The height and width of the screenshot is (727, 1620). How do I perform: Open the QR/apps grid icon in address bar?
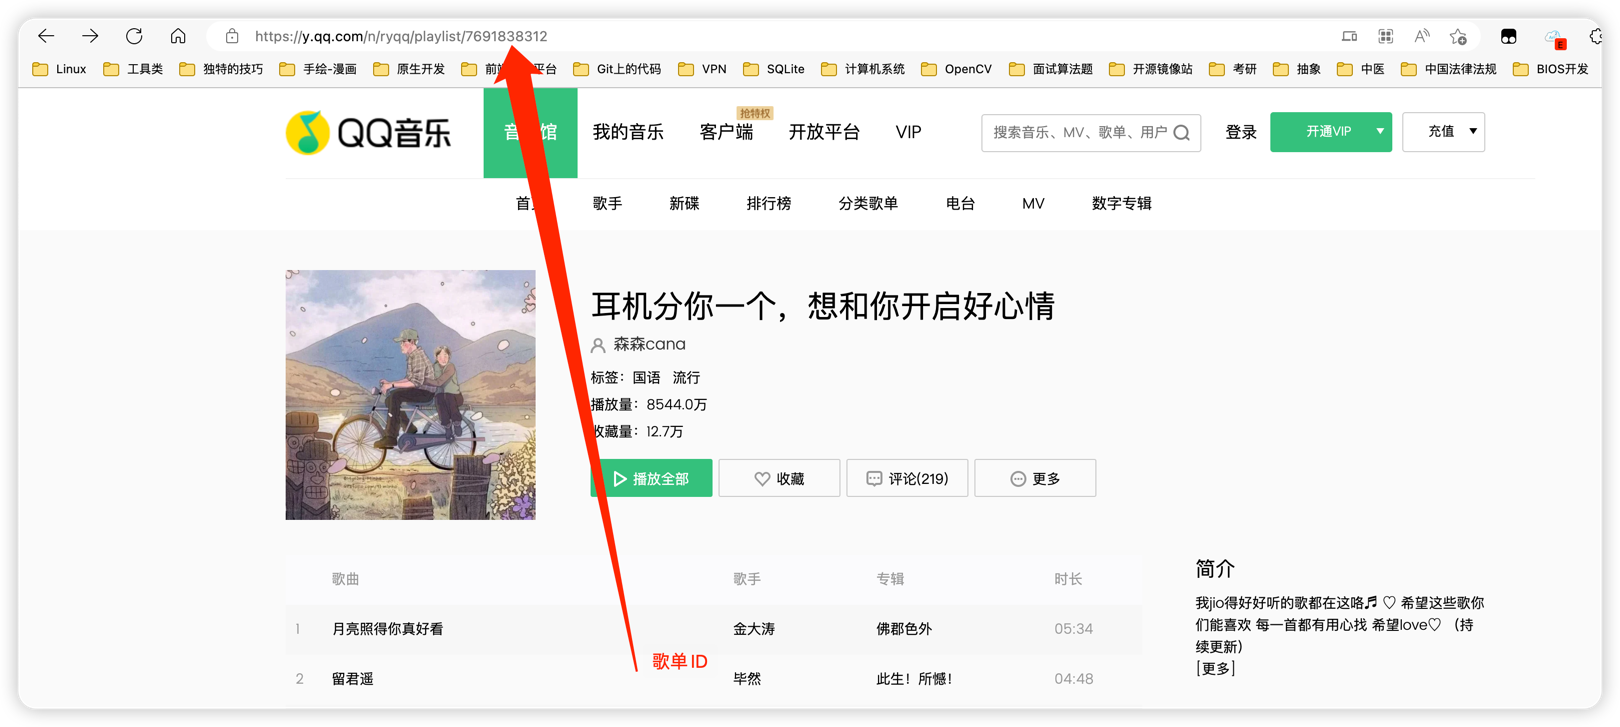pyautogui.click(x=1385, y=37)
